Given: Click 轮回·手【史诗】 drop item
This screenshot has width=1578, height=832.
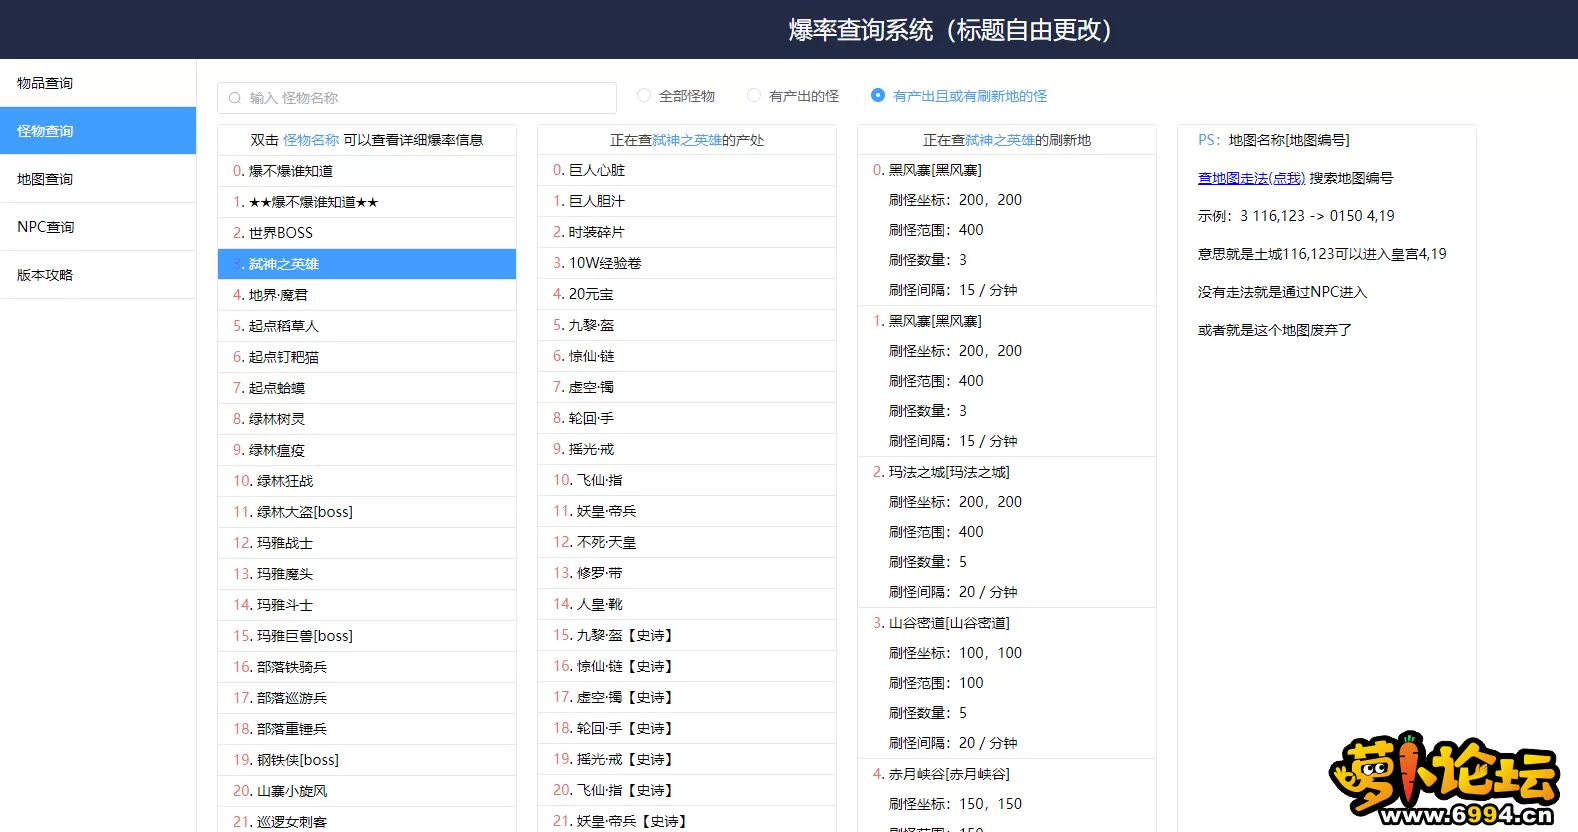Looking at the screenshot, I should point(687,728).
